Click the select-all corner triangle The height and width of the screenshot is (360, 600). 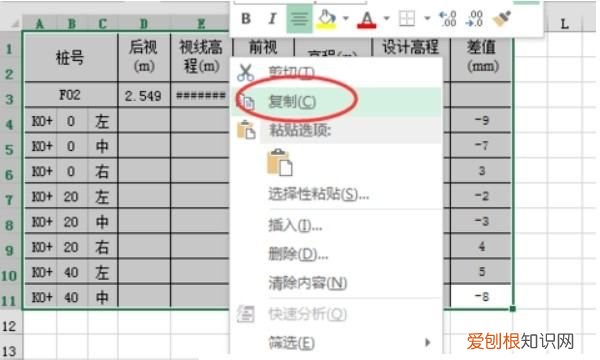coord(14,24)
